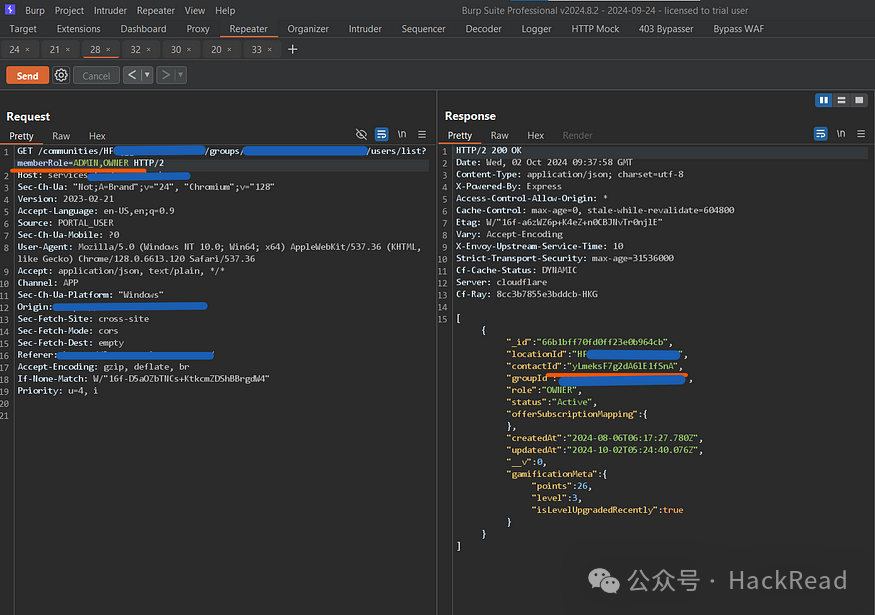Add a new Repeater tab with plus
Screen dimensions: 875x615
293,49
